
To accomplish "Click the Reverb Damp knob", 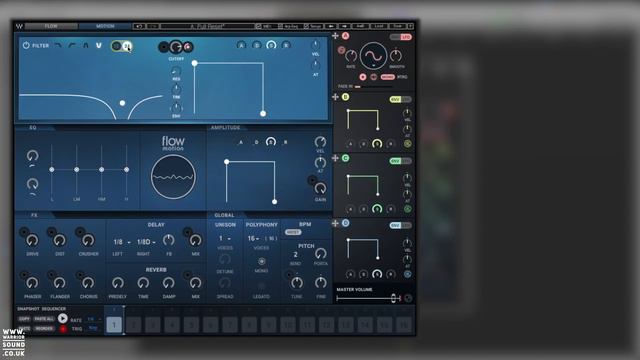I will point(169,282).
